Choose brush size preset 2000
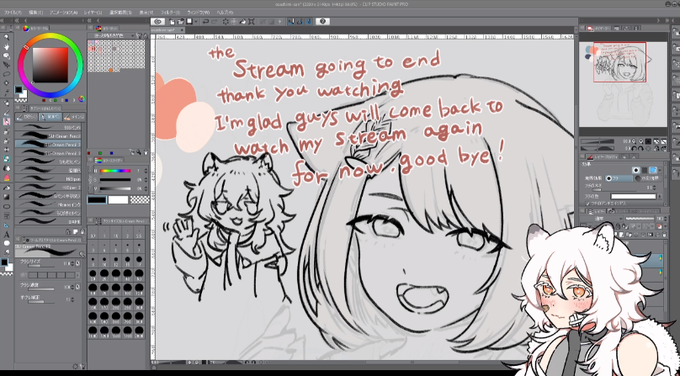This screenshot has width=680, height=376. click(x=139, y=331)
